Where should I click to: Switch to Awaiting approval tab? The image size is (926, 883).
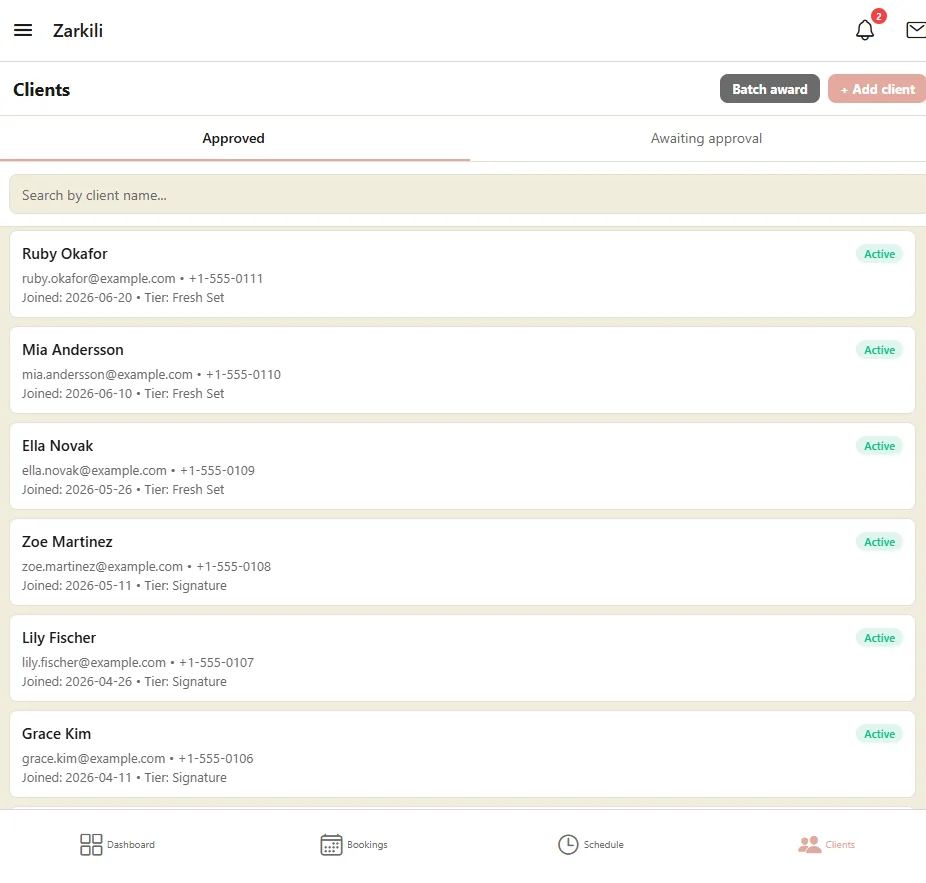tap(706, 138)
